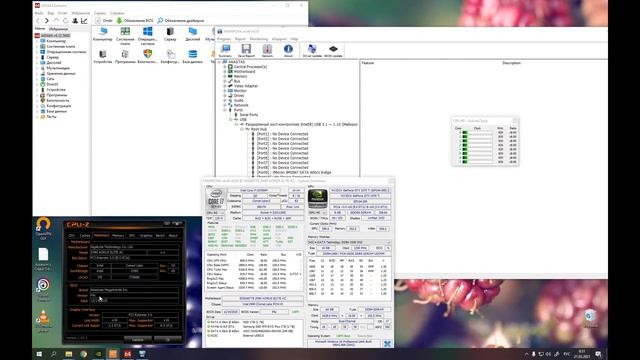
Task: Click Обновления драйверов in AIDA64 toolbar
Action: 181,20
